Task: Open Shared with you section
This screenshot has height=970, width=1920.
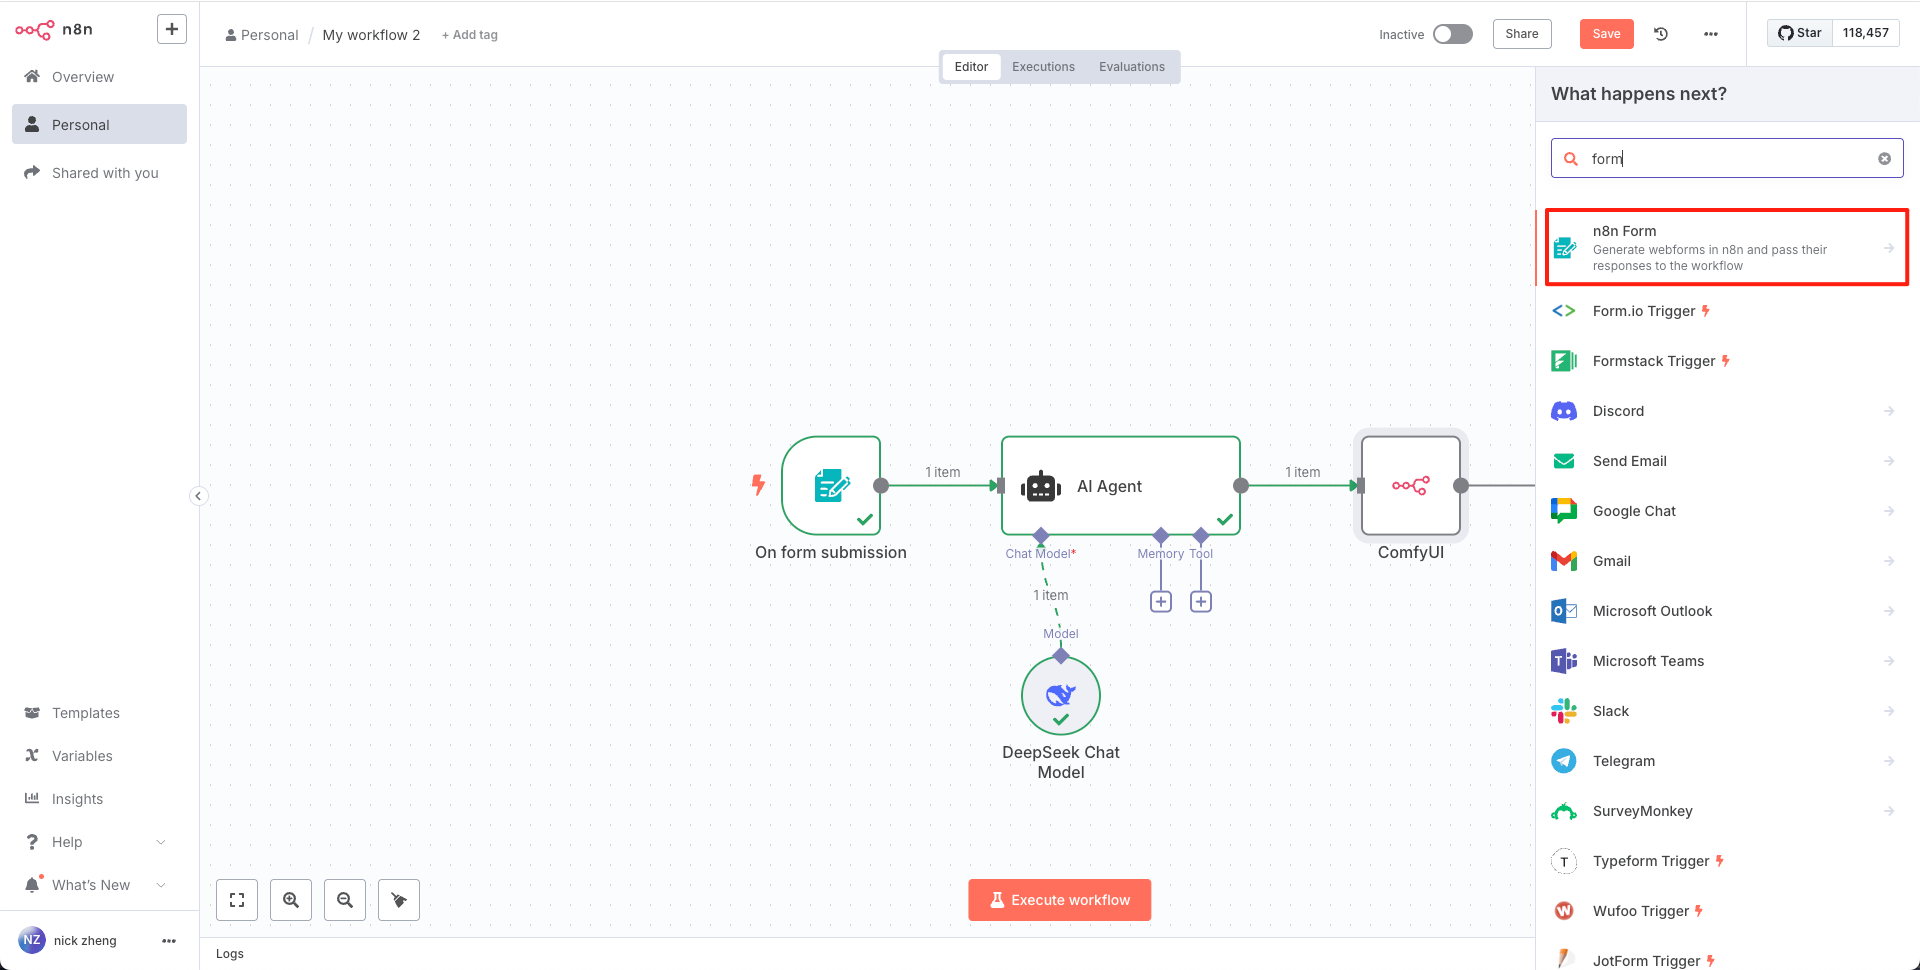Action: pyautogui.click(x=99, y=173)
